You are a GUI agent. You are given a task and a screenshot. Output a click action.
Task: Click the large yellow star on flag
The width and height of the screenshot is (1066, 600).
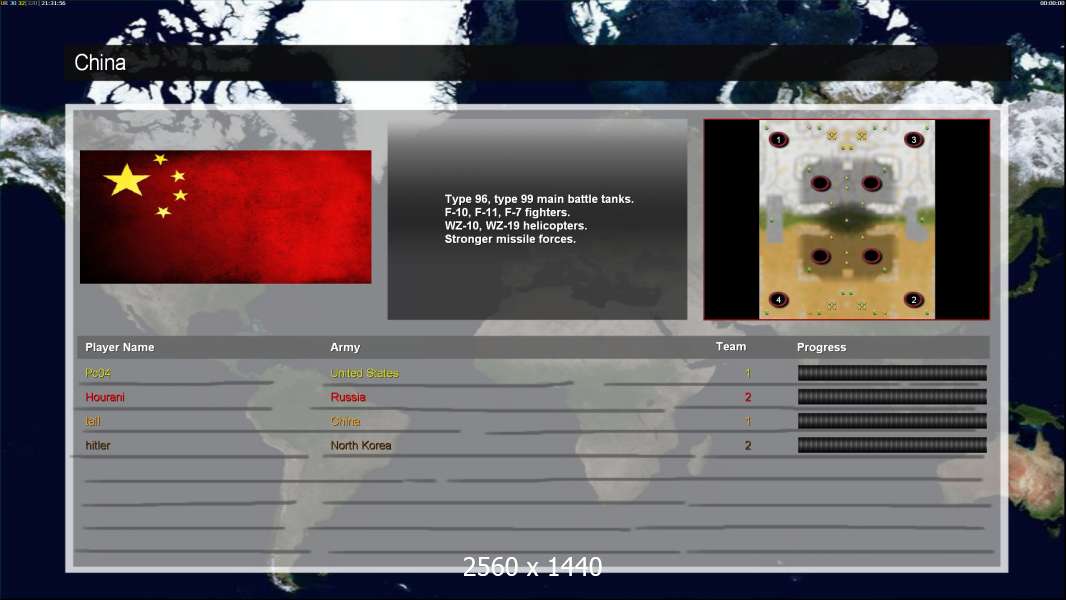point(126,180)
